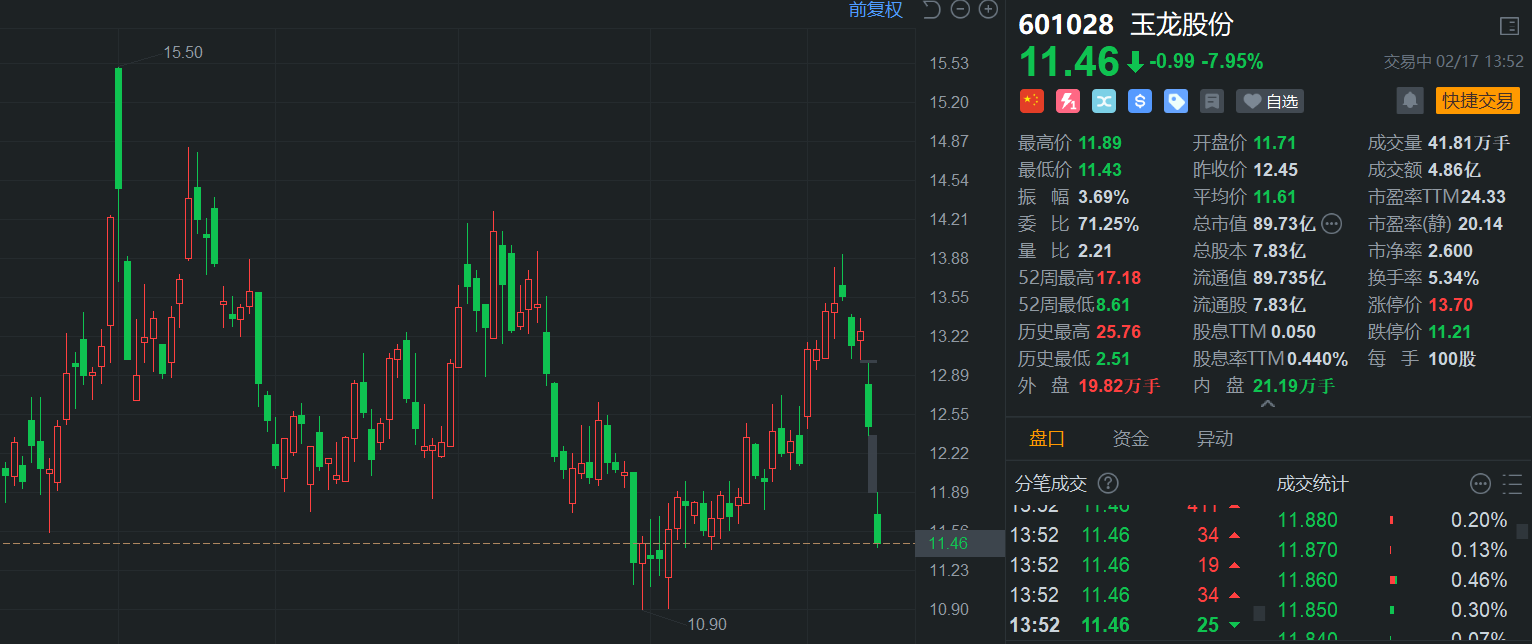Click the list view icon beside 成交统计
This screenshot has height=644, width=1532.
pyautogui.click(x=1512, y=484)
